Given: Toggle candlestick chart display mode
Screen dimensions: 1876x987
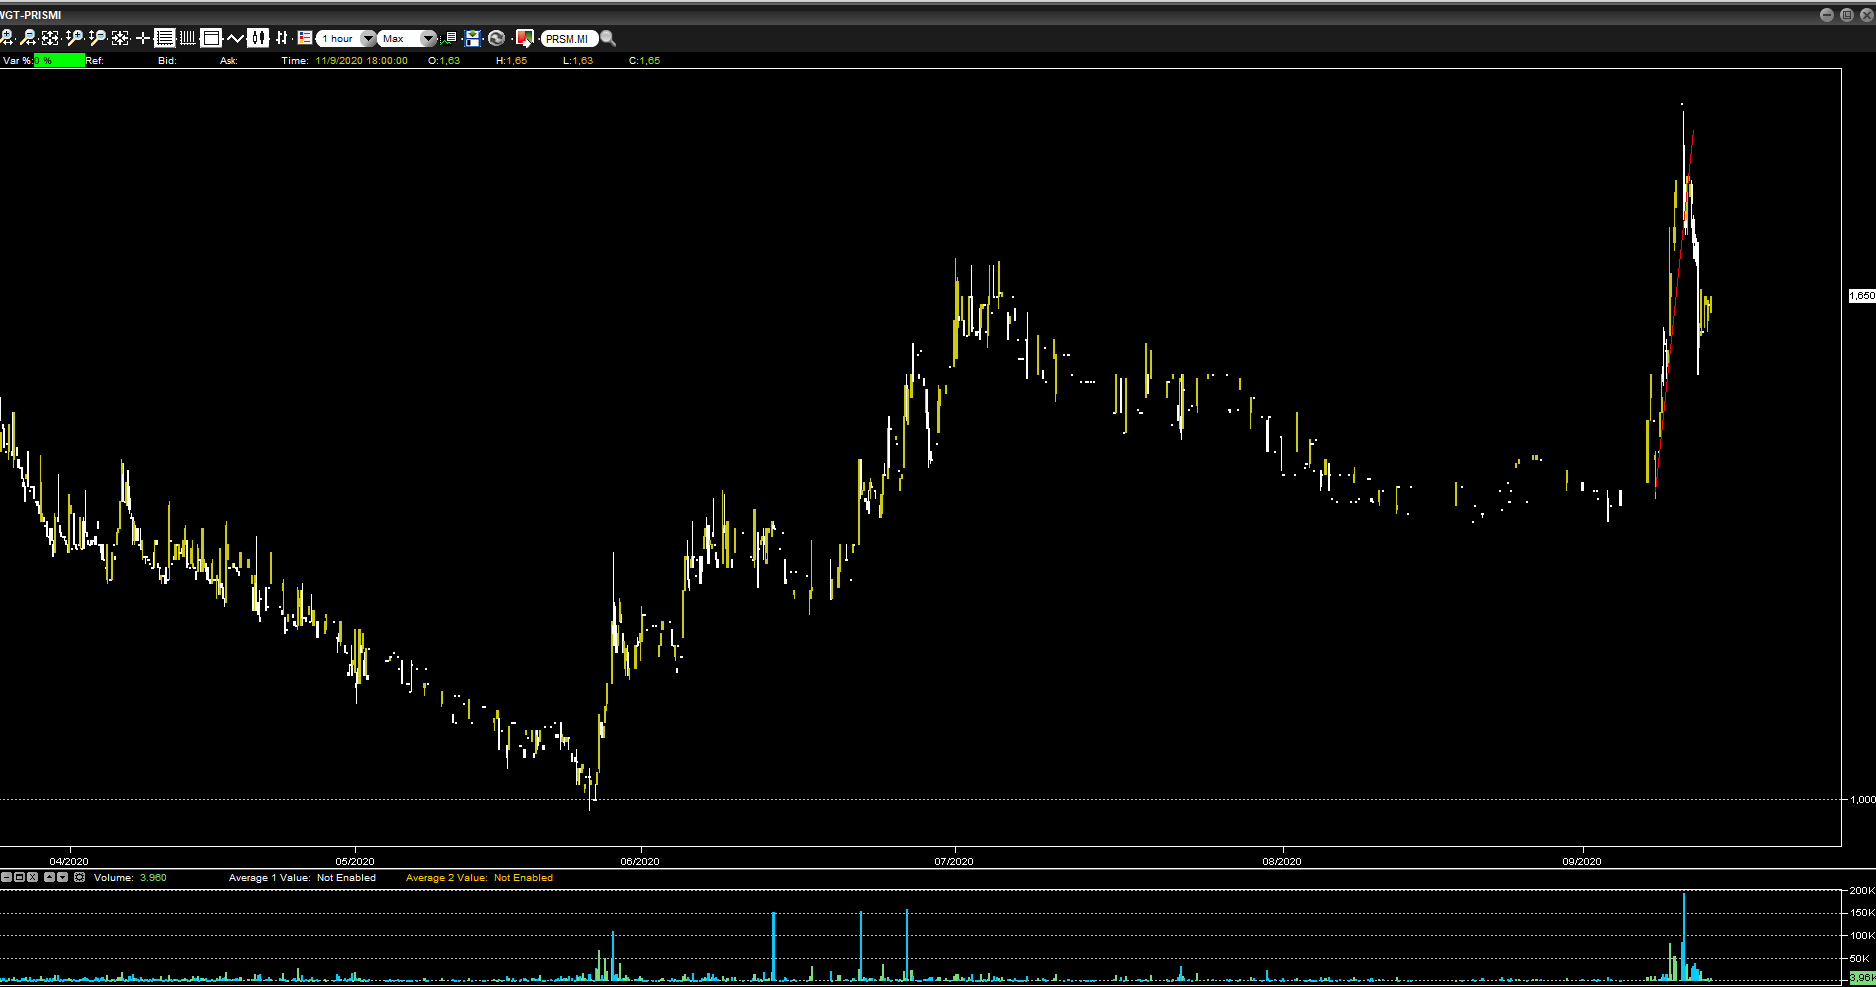Looking at the screenshot, I should [258, 38].
